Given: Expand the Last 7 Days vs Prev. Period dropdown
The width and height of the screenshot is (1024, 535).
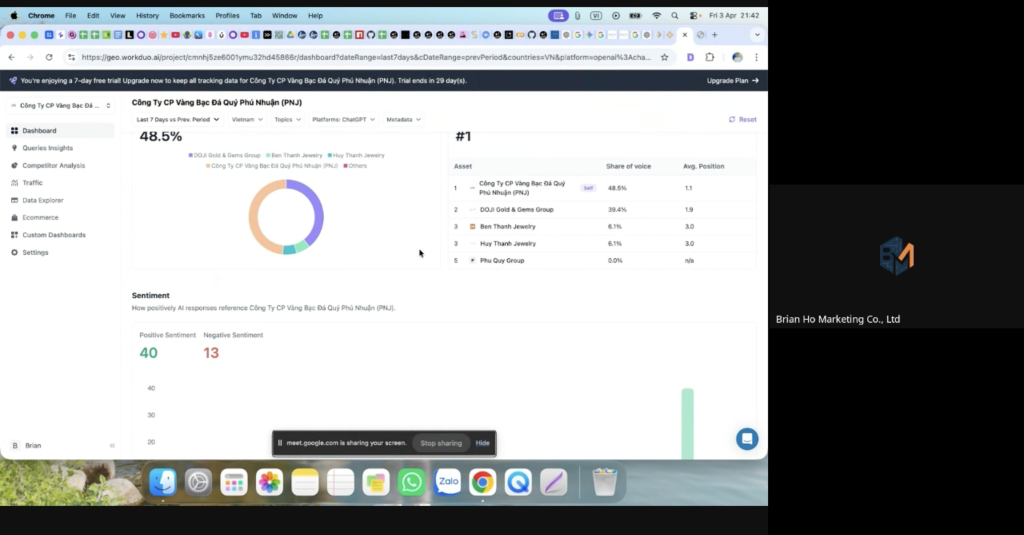Looking at the screenshot, I should [x=178, y=119].
